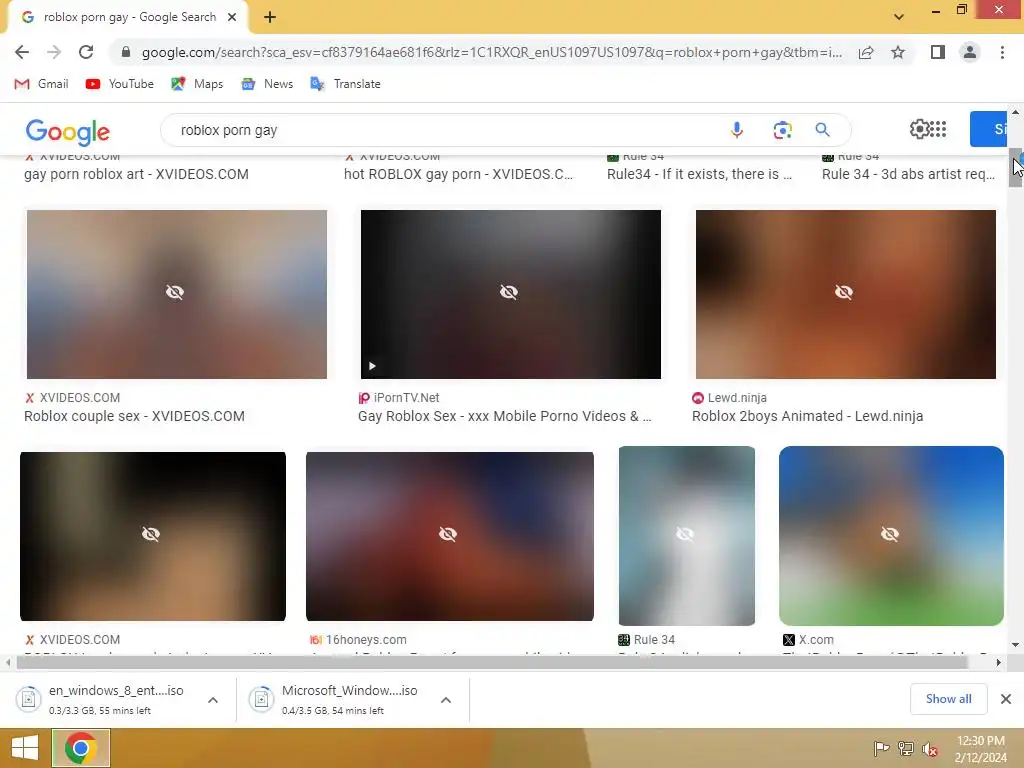
Task: Open the Chrome profile avatar menu
Action: click(x=970, y=52)
